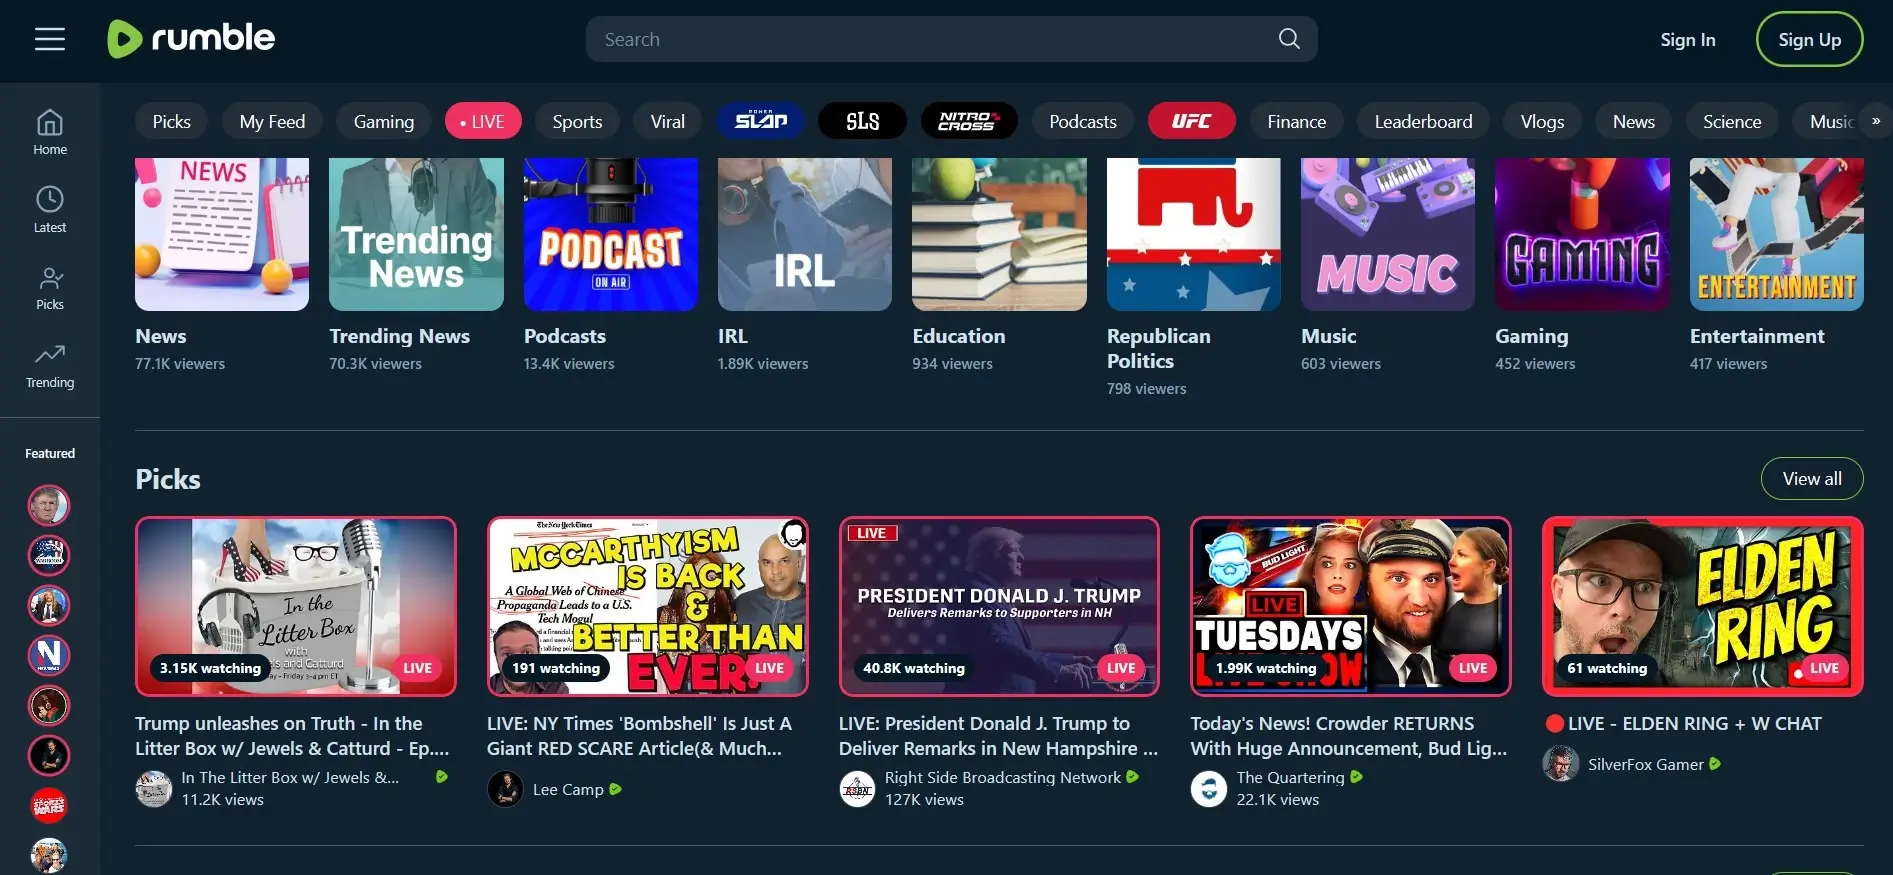Open the sixth featured channel avatar

tap(49, 755)
